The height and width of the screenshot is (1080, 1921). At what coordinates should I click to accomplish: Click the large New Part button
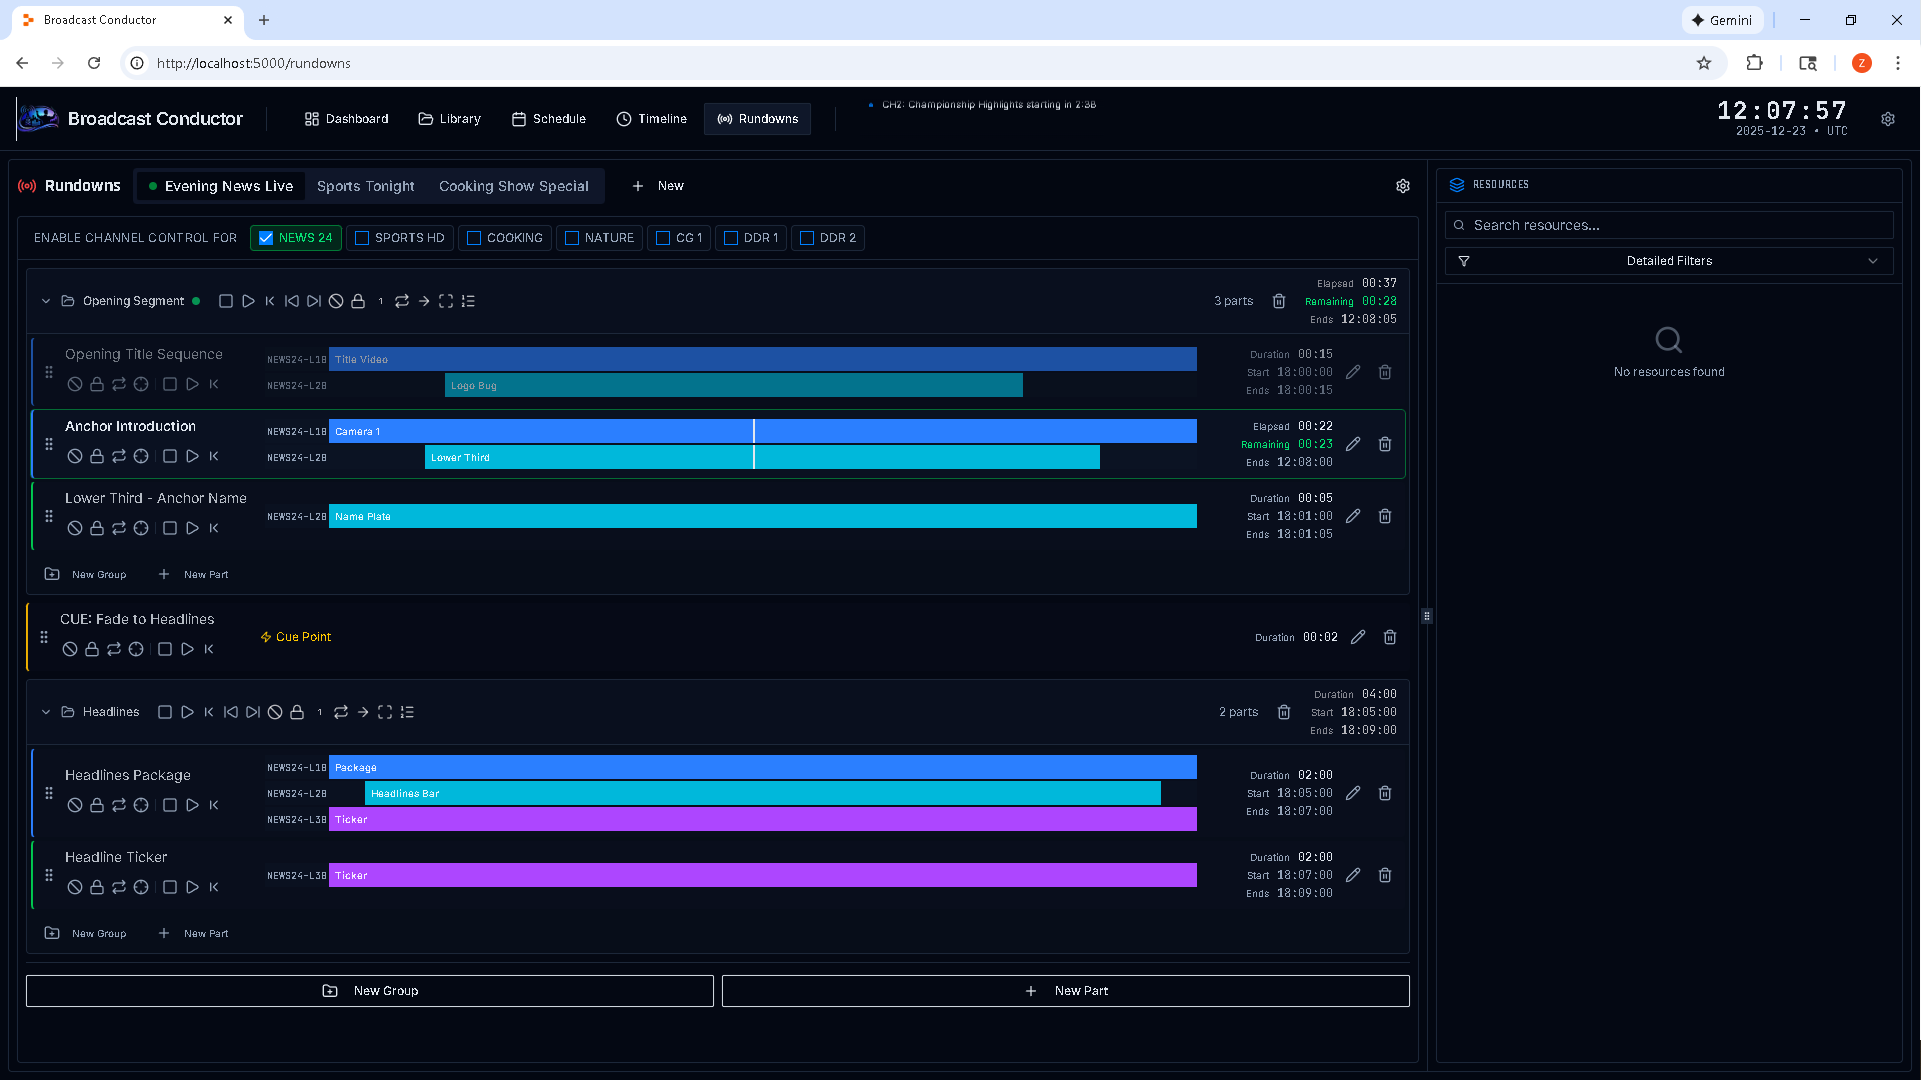point(1065,991)
